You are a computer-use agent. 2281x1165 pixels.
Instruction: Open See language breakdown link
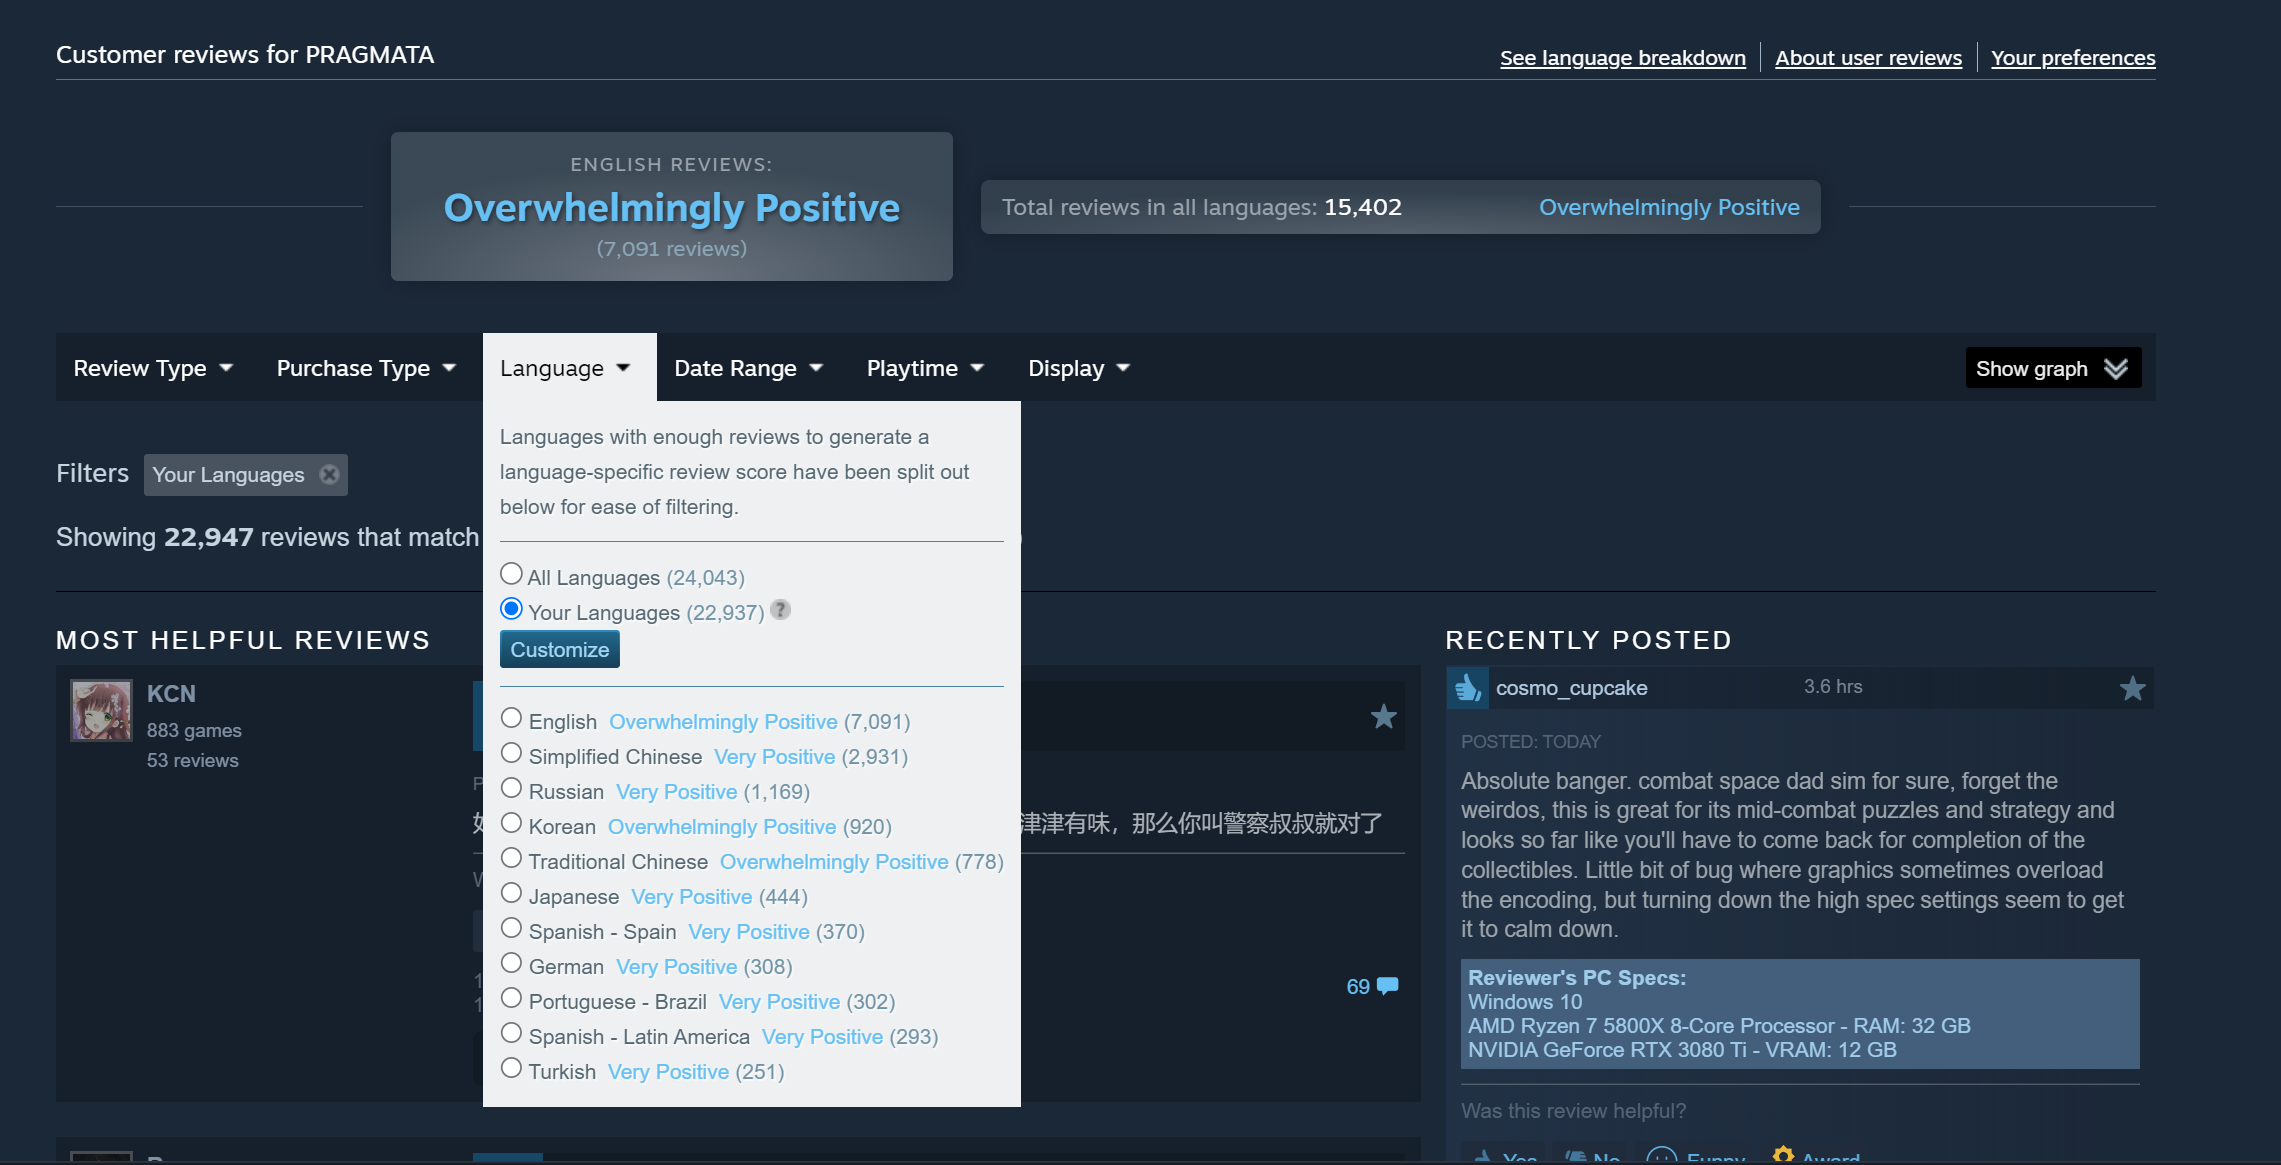pos(1622,58)
